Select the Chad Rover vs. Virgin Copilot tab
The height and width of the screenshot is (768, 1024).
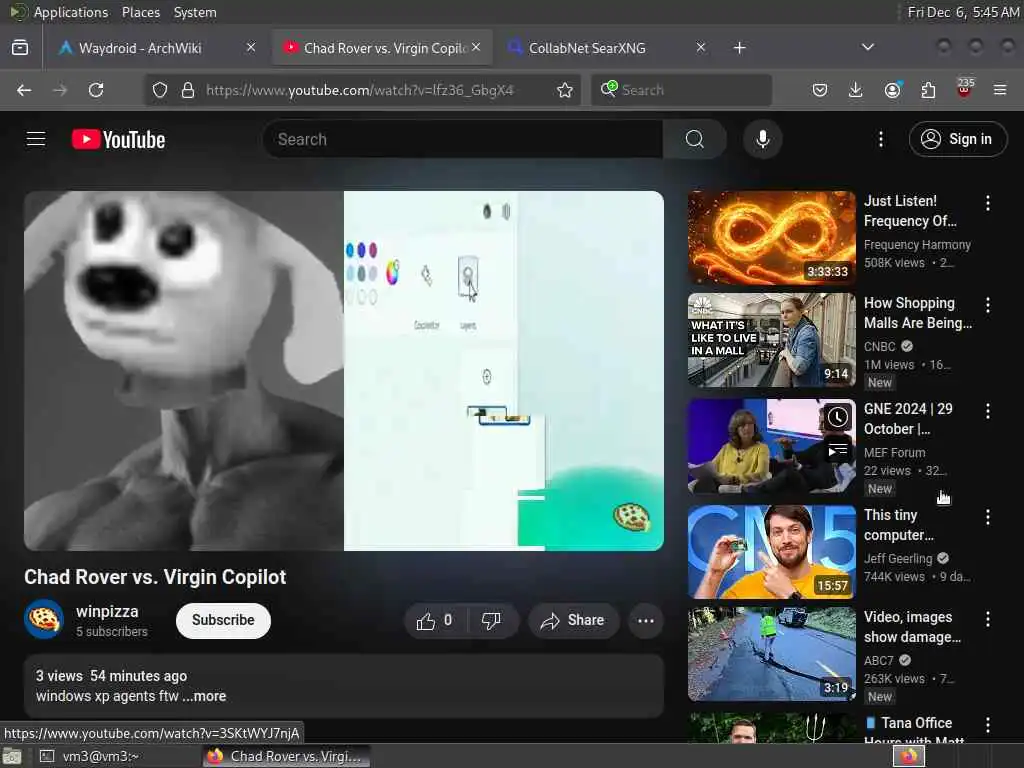385,48
